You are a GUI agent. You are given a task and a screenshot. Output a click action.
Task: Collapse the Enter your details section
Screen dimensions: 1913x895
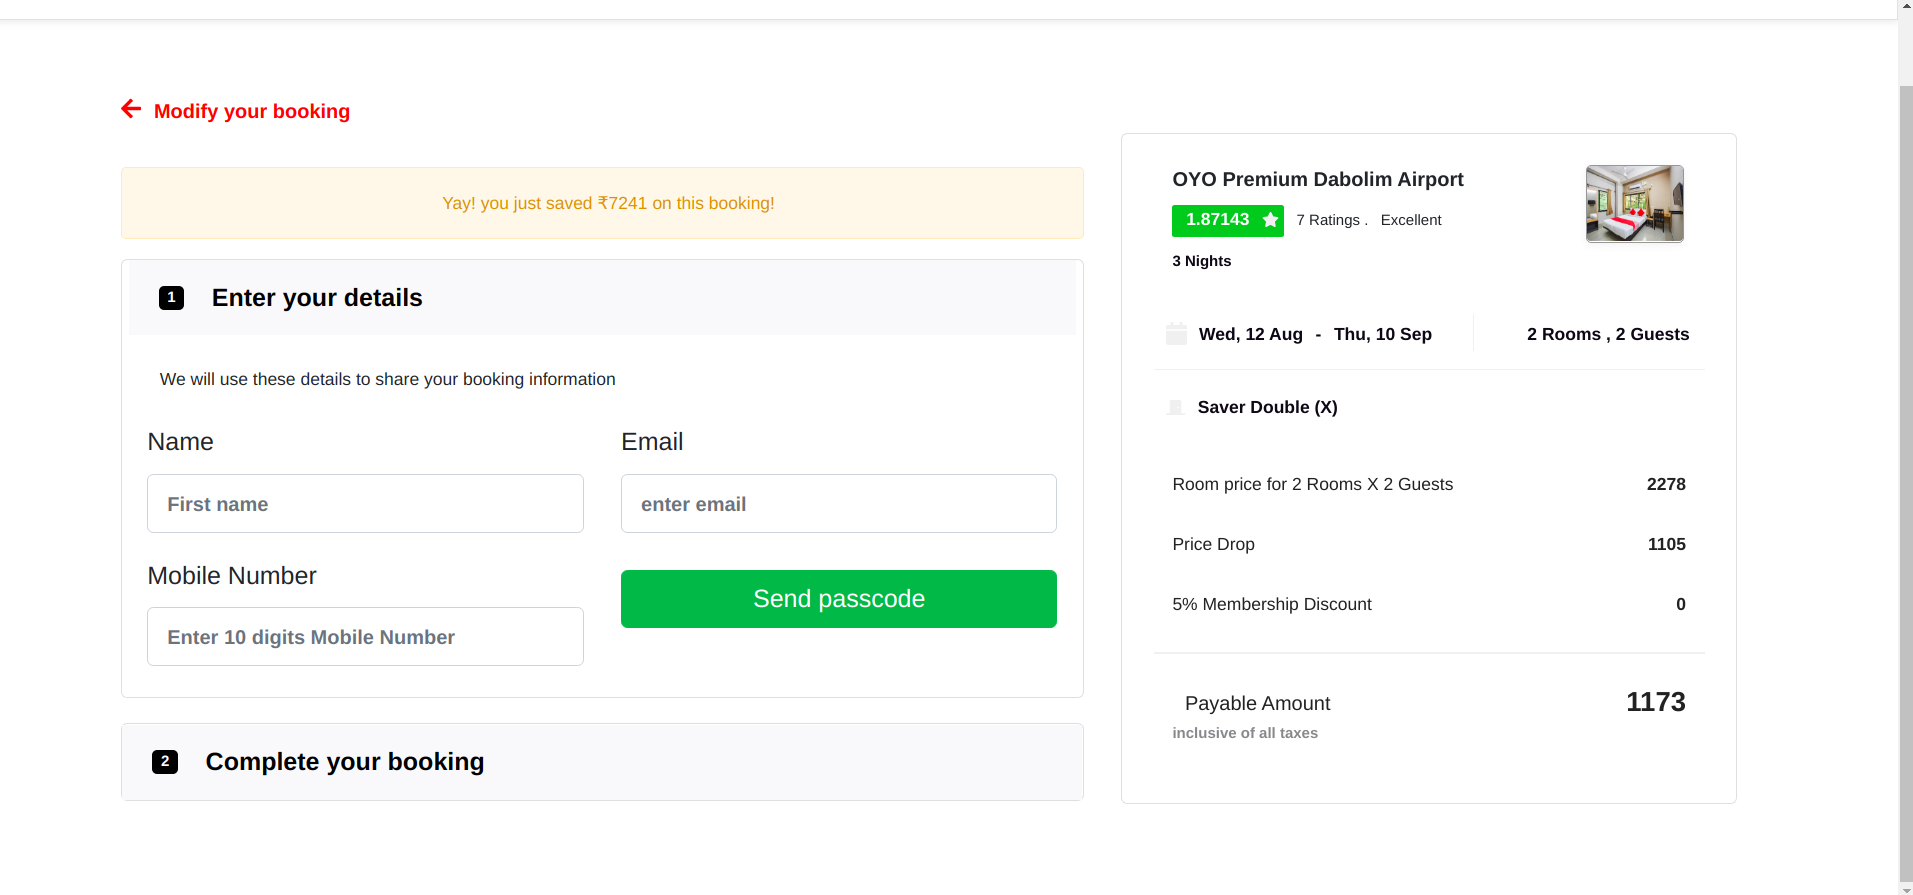coord(317,298)
